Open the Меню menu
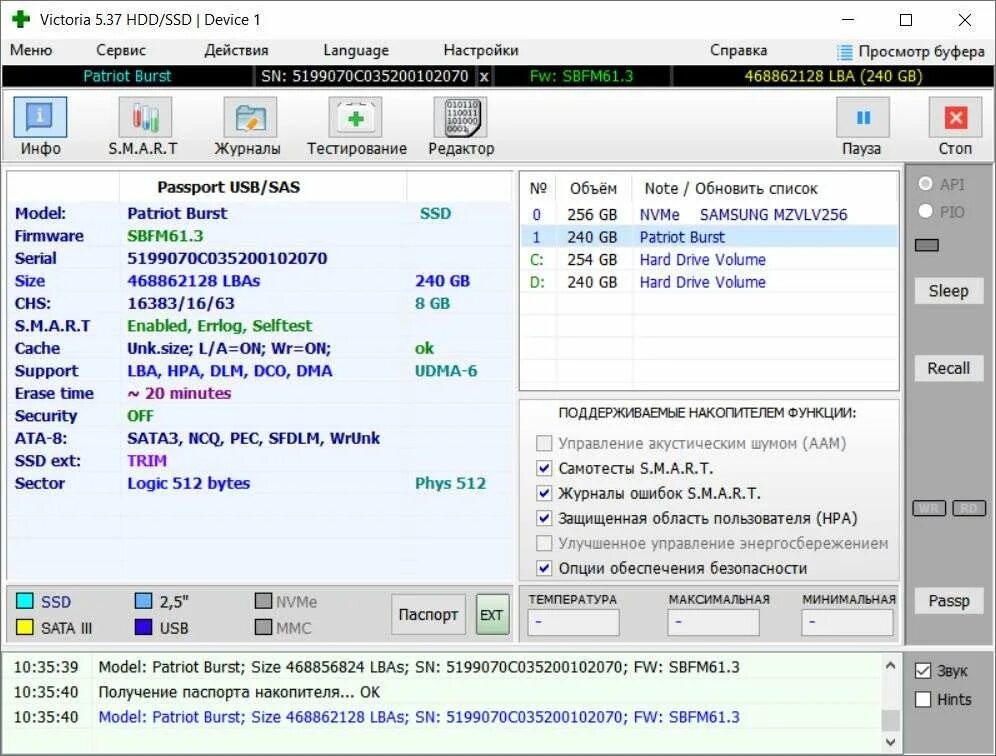Image resolution: width=996 pixels, height=756 pixels. (x=31, y=50)
